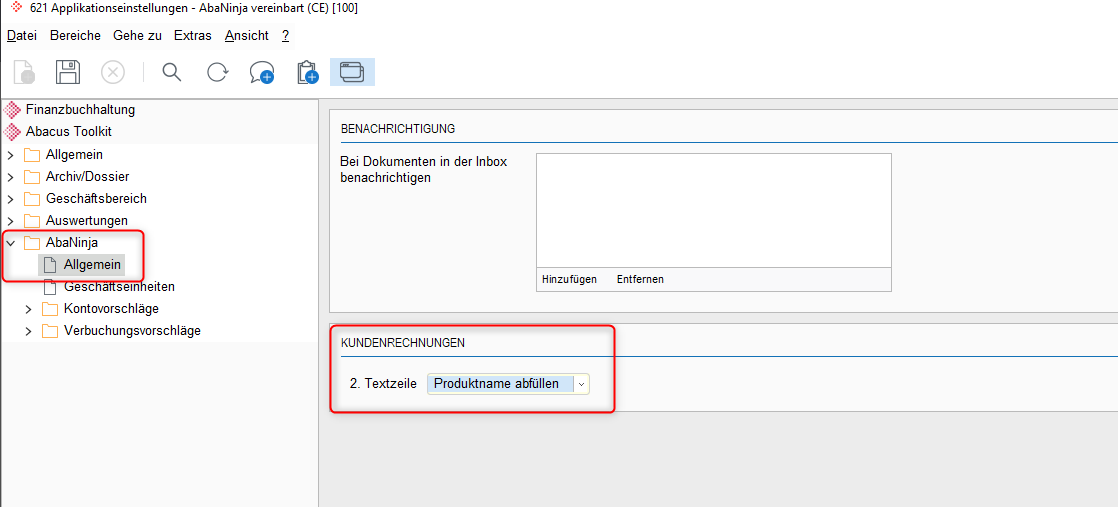Click Hinzufügen under the notification list
Viewport: 1118px width, 507px height.
[569, 280]
